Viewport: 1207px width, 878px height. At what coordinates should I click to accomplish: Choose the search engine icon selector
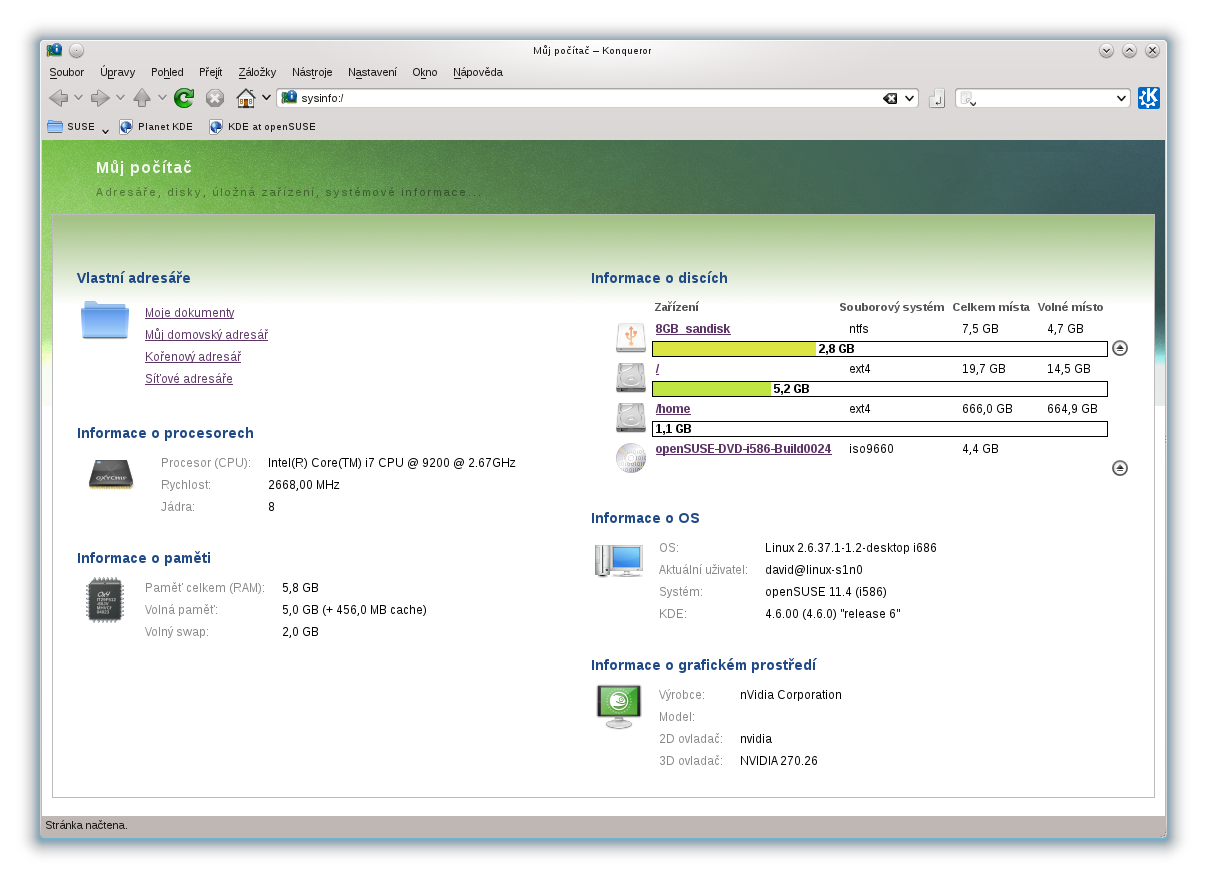(x=966, y=98)
